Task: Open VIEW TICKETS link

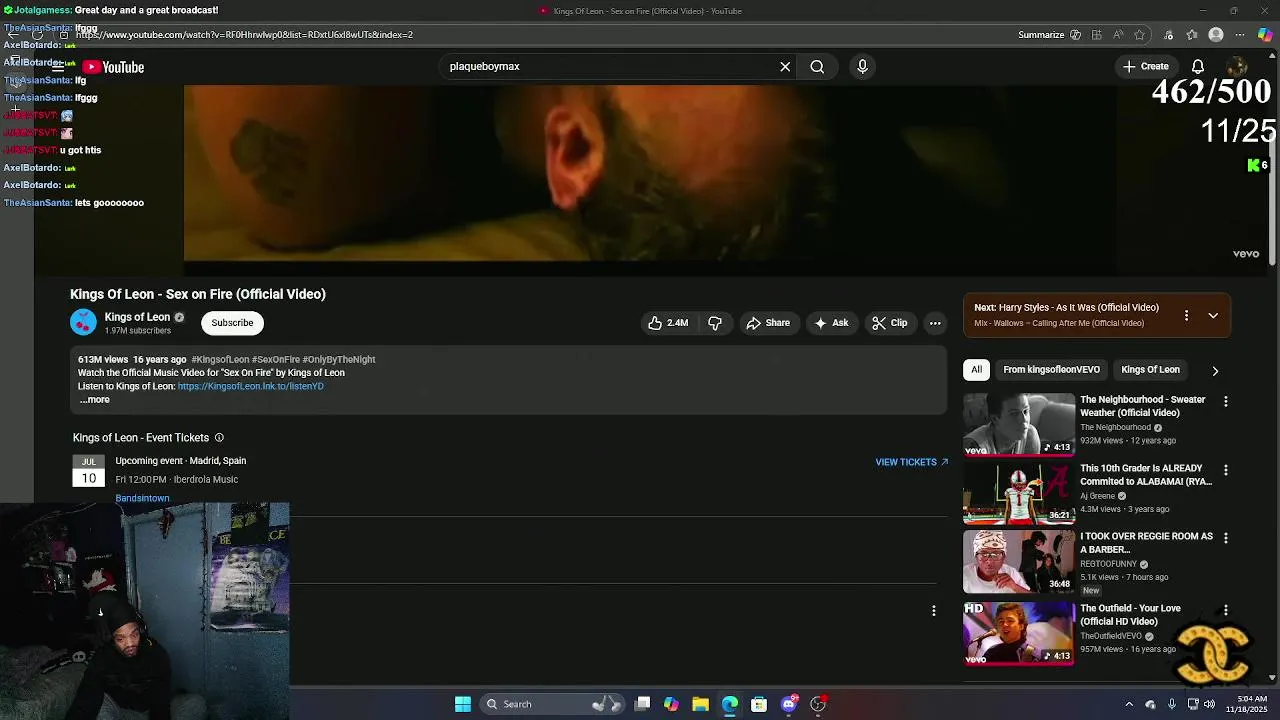Action: coord(911,462)
